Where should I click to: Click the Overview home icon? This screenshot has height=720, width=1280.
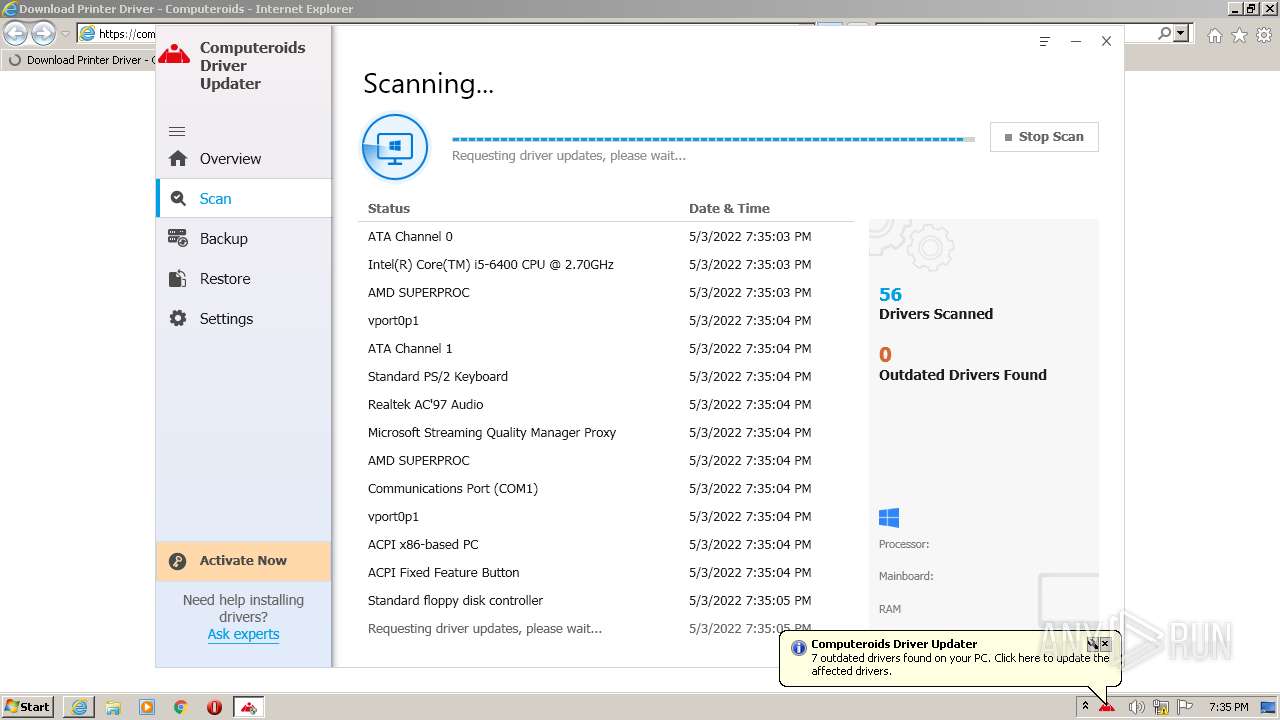click(x=178, y=158)
